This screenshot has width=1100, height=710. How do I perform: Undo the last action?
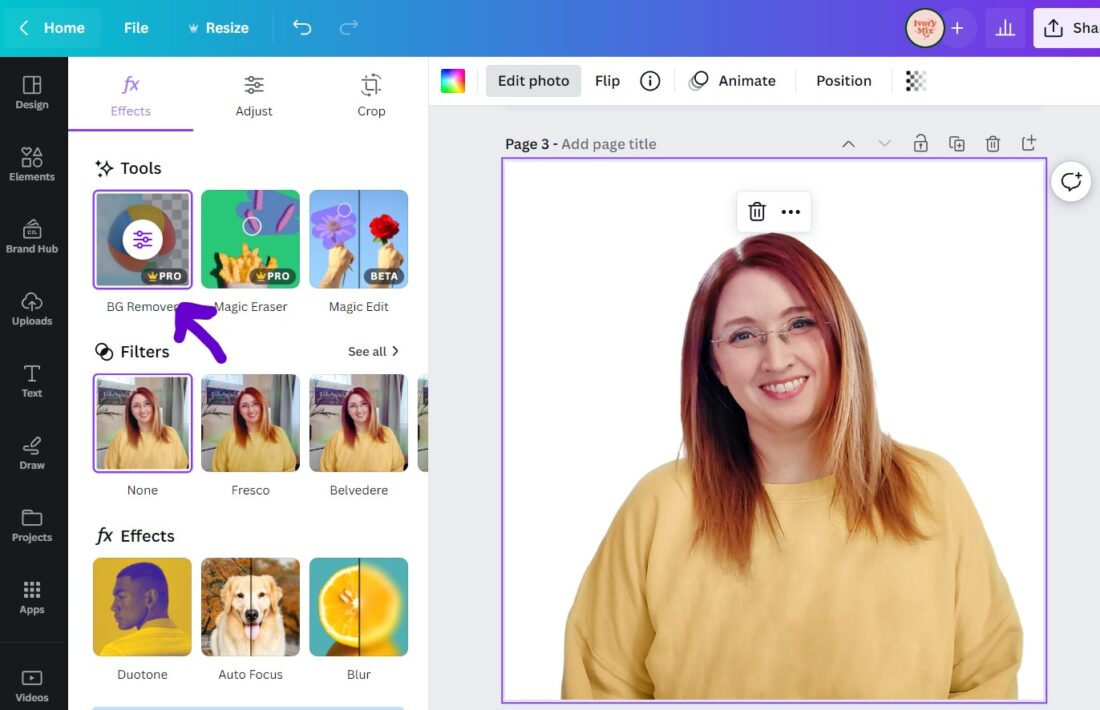pyautogui.click(x=301, y=28)
